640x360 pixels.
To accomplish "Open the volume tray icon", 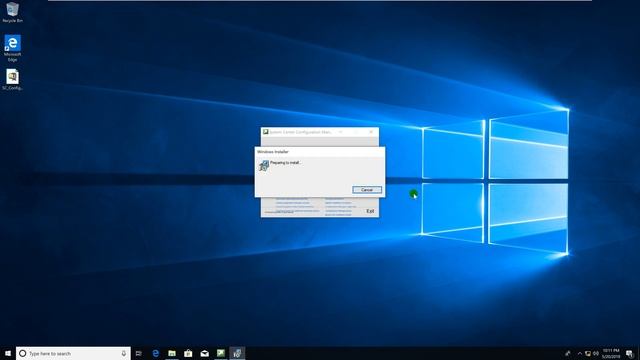I will pos(596,353).
